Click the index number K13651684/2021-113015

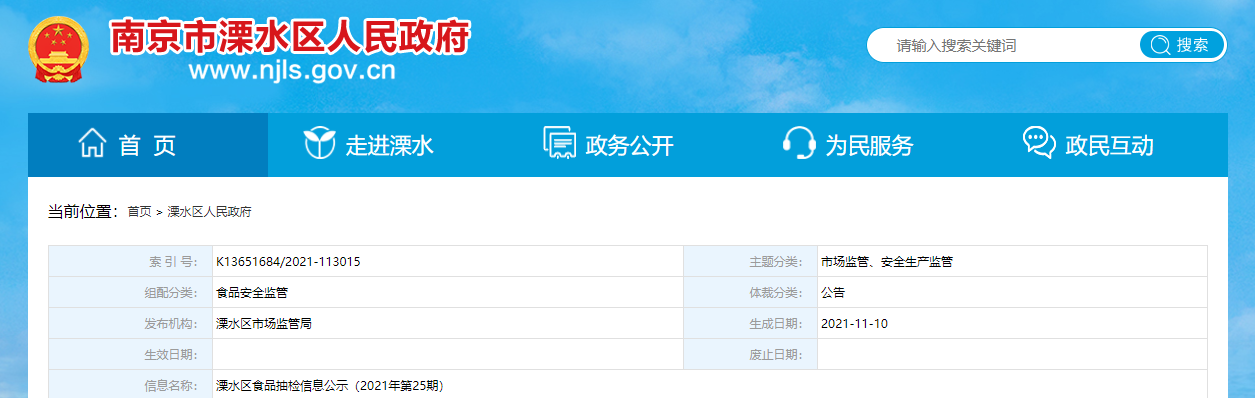[x=288, y=262]
